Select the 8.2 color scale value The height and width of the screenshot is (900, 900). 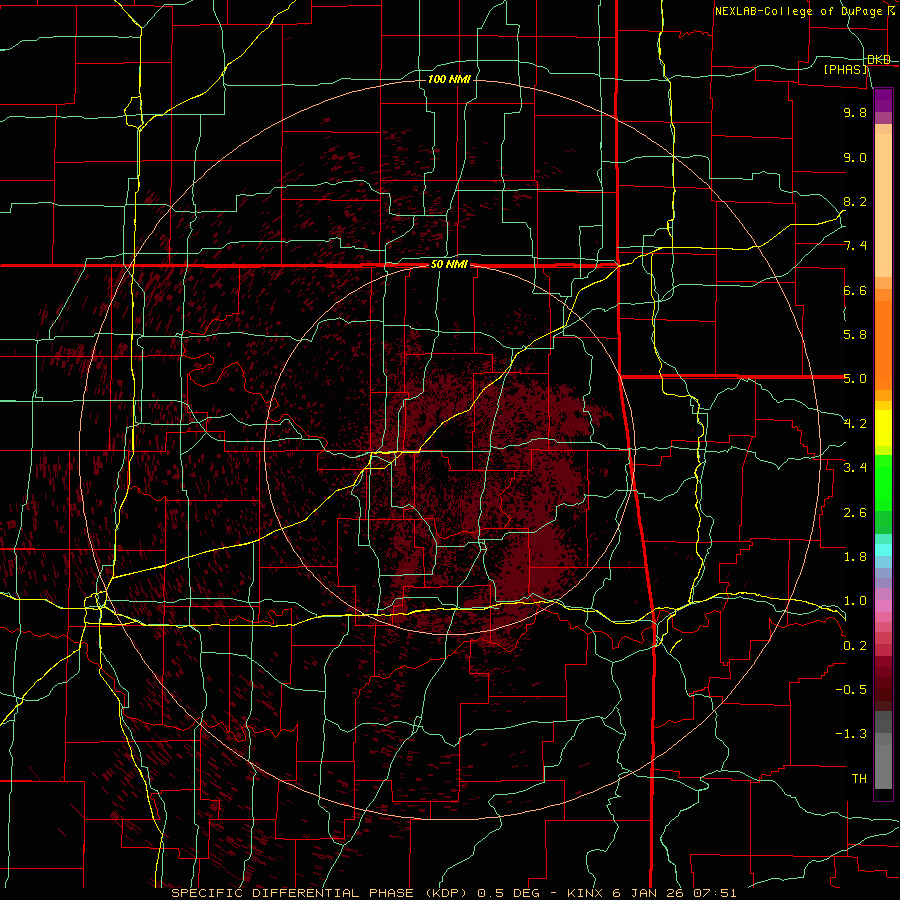[855, 201]
